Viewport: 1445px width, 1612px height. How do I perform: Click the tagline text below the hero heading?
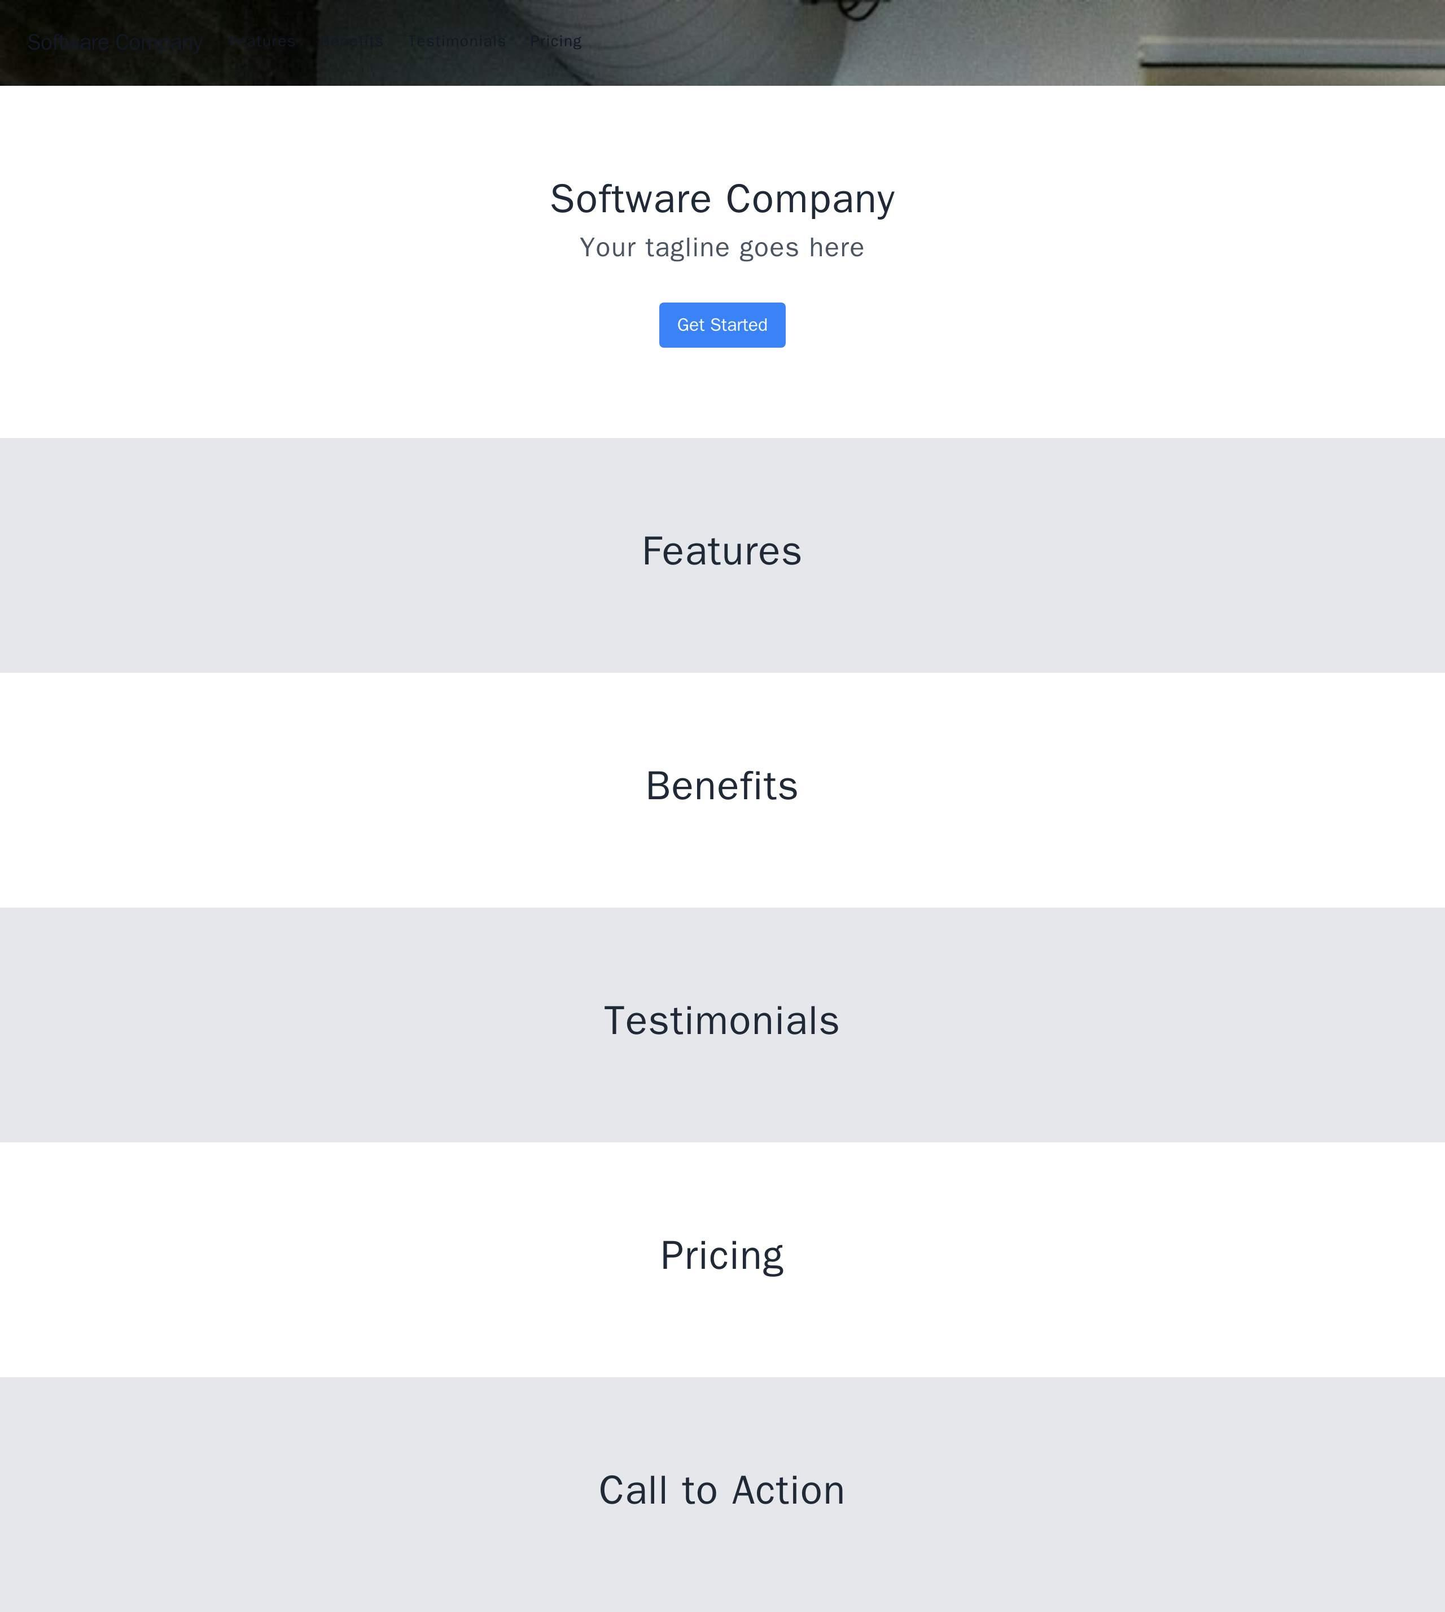[x=722, y=247]
